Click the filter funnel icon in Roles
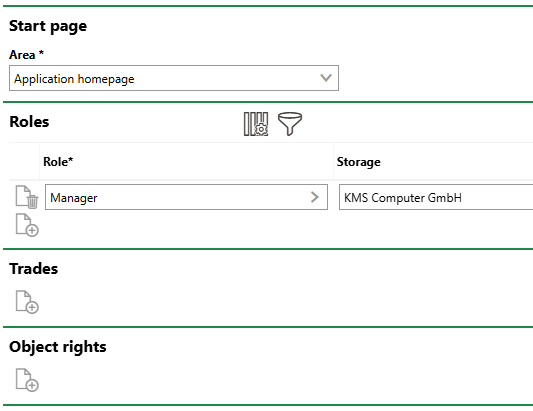Viewport: 533px width, 411px height. [290, 124]
